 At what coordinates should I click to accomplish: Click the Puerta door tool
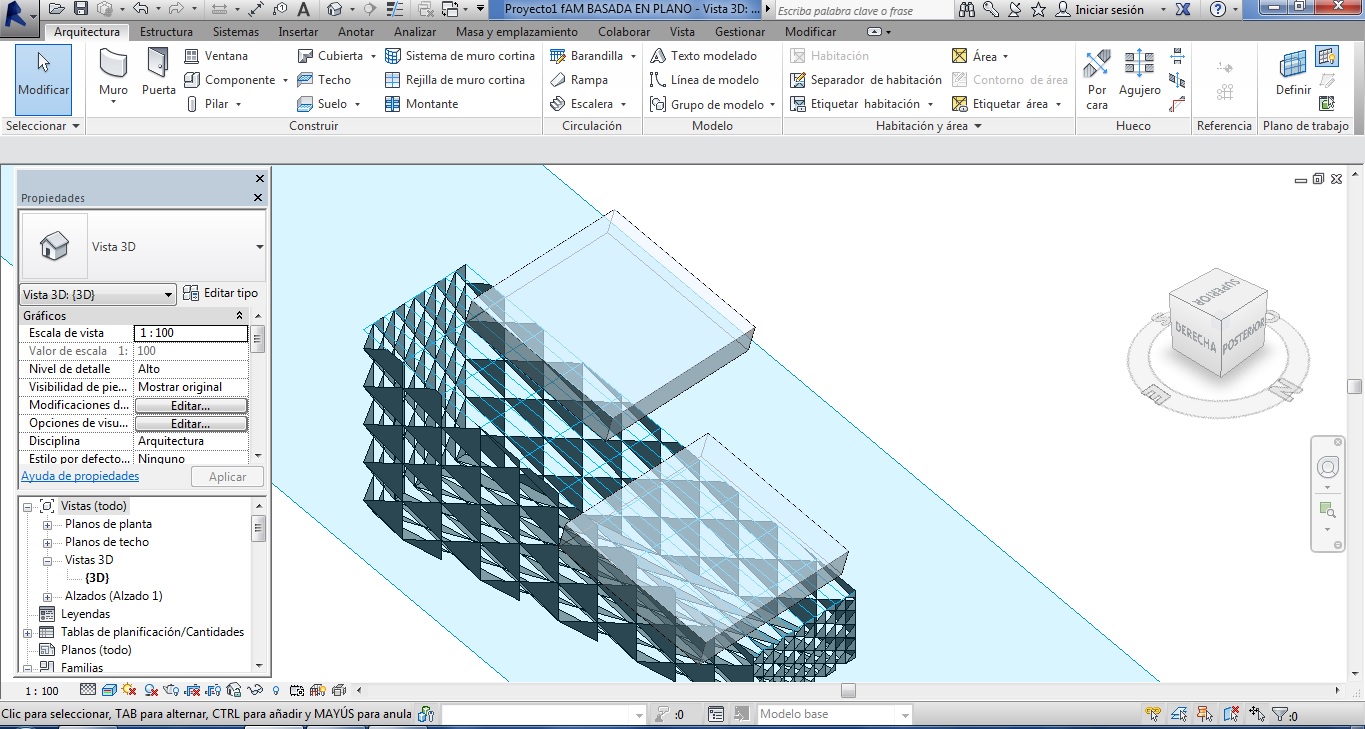click(158, 74)
